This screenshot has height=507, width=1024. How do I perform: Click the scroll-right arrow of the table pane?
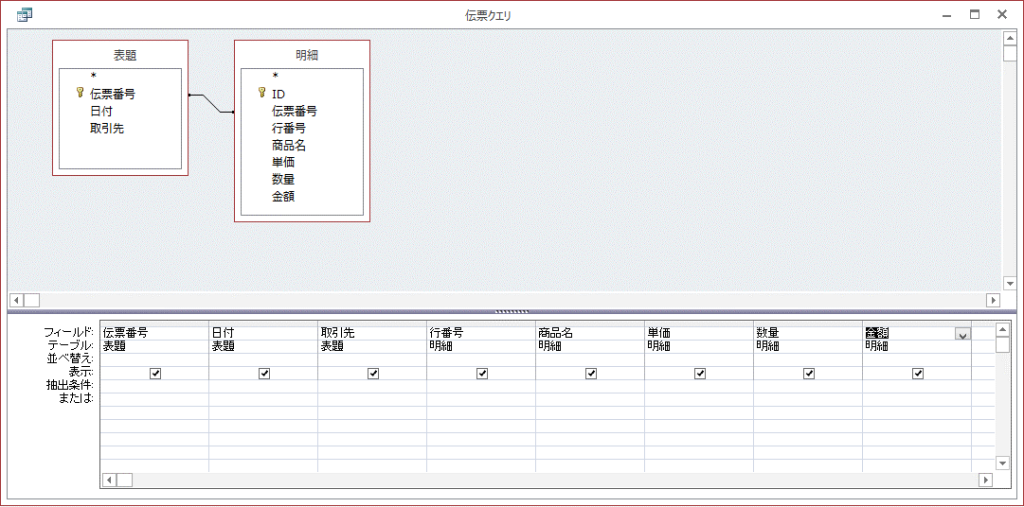coord(992,300)
